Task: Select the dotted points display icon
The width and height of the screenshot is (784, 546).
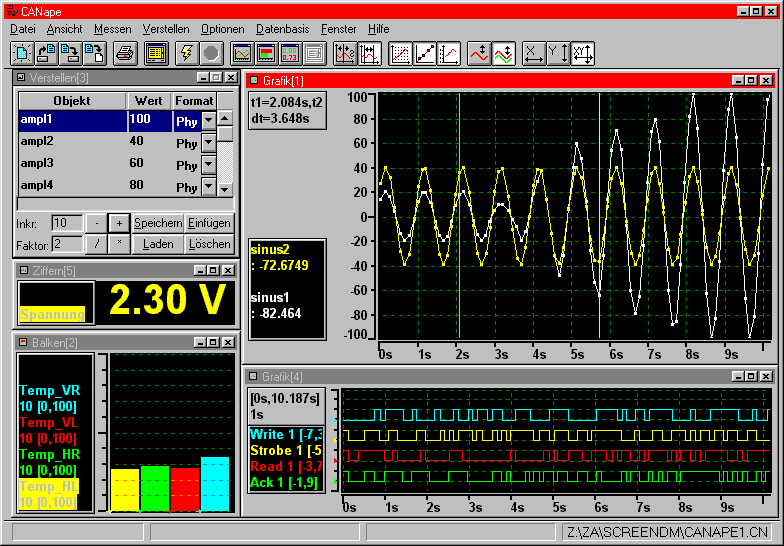Action: 400,53
